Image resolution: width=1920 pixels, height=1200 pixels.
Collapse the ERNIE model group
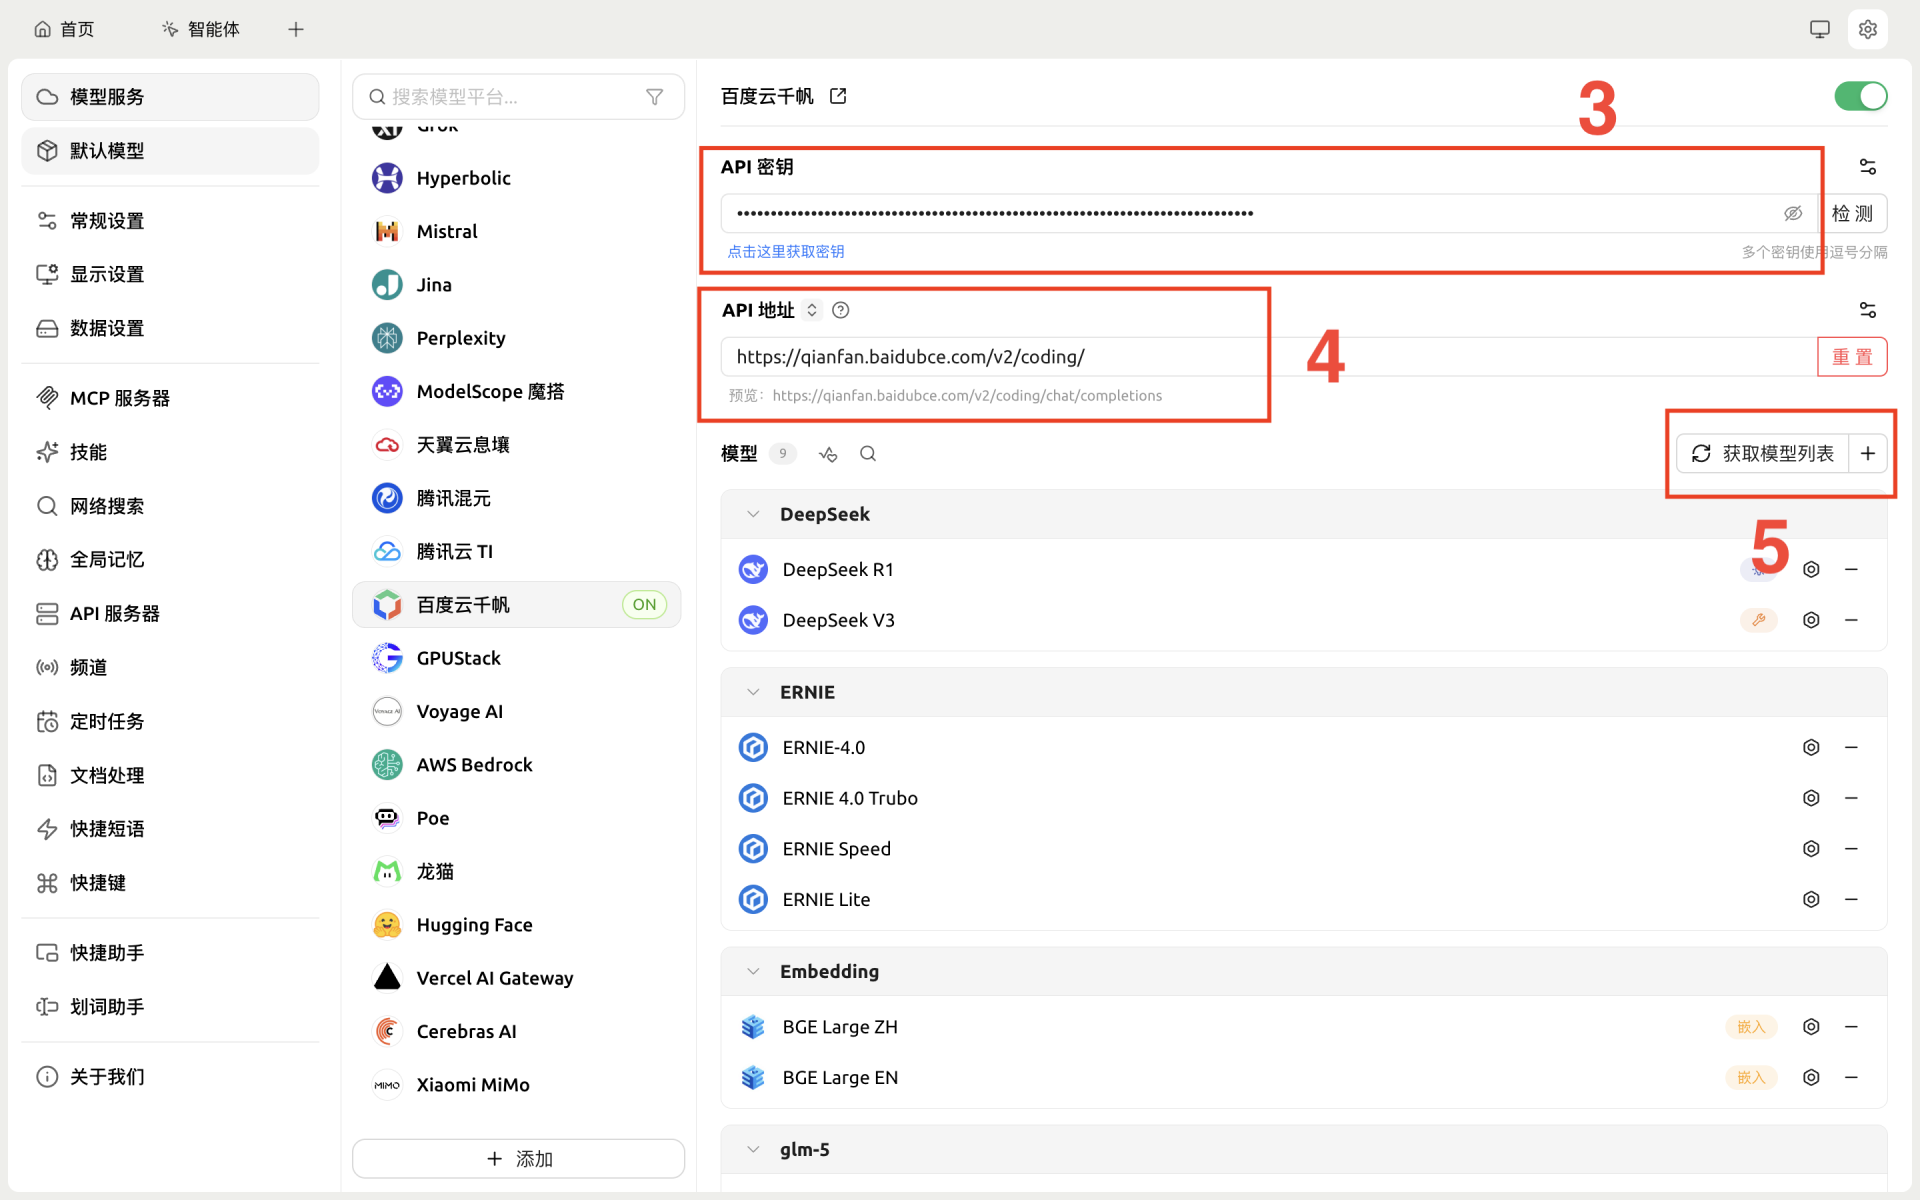pyautogui.click(x=753, y=692)
